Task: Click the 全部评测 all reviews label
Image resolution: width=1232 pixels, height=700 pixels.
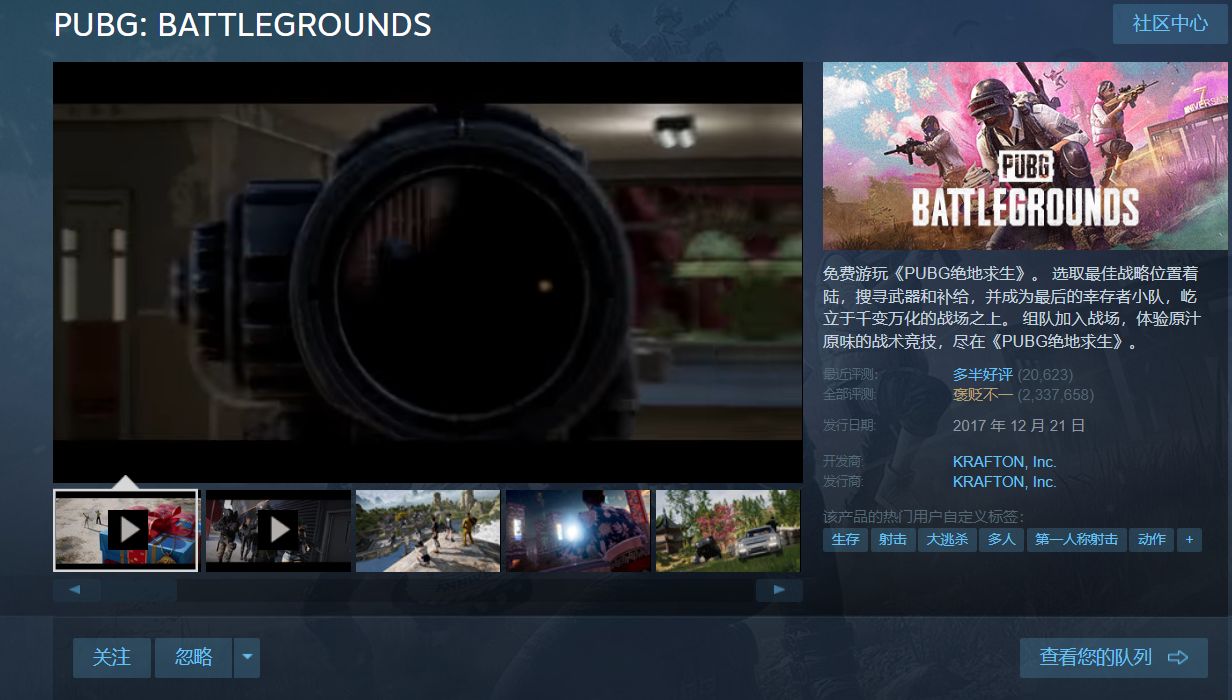Action: click(x=850, y=395)
